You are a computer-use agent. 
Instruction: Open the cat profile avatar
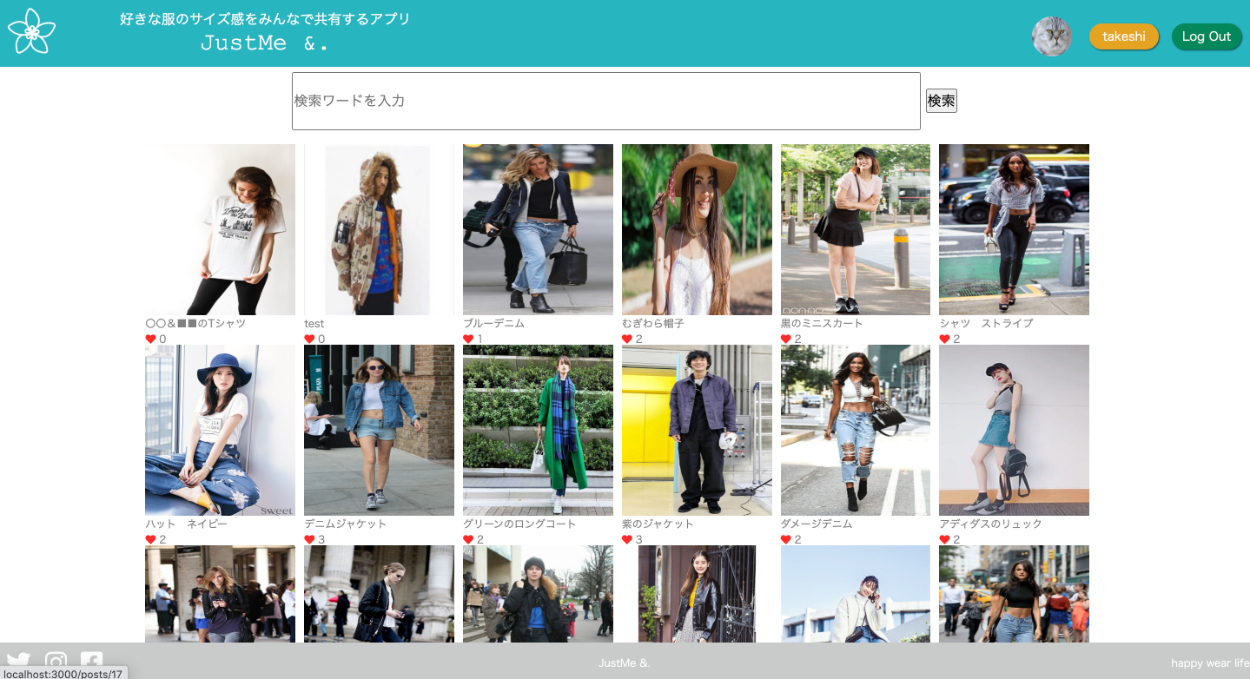(1051, 37)
